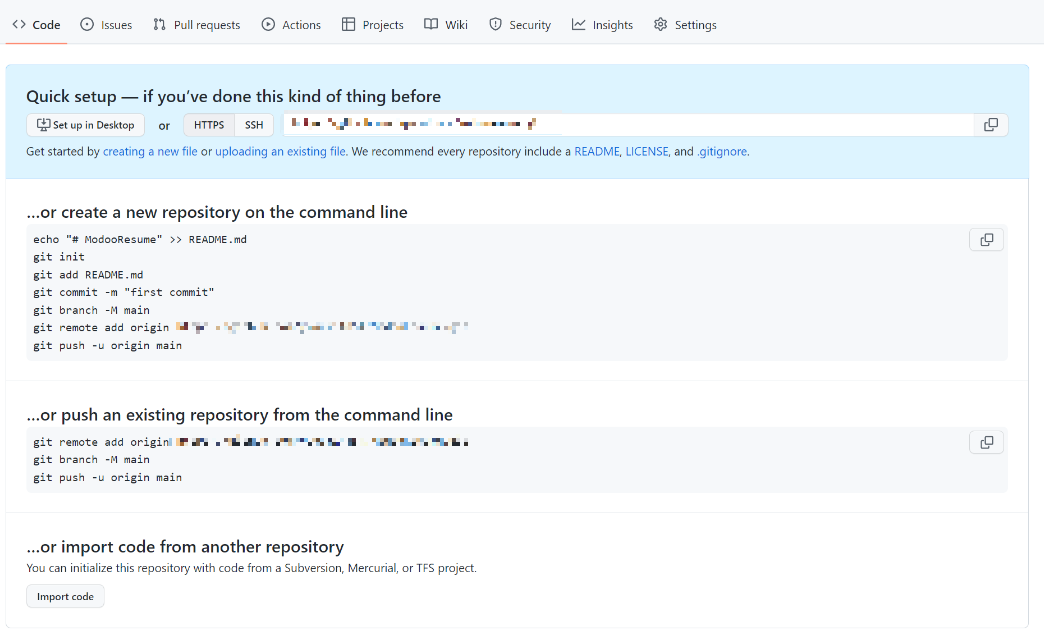This screenshot has width=1044, height=634.
Task: View the Wiki tab
Action: click(x=445, y=25)
